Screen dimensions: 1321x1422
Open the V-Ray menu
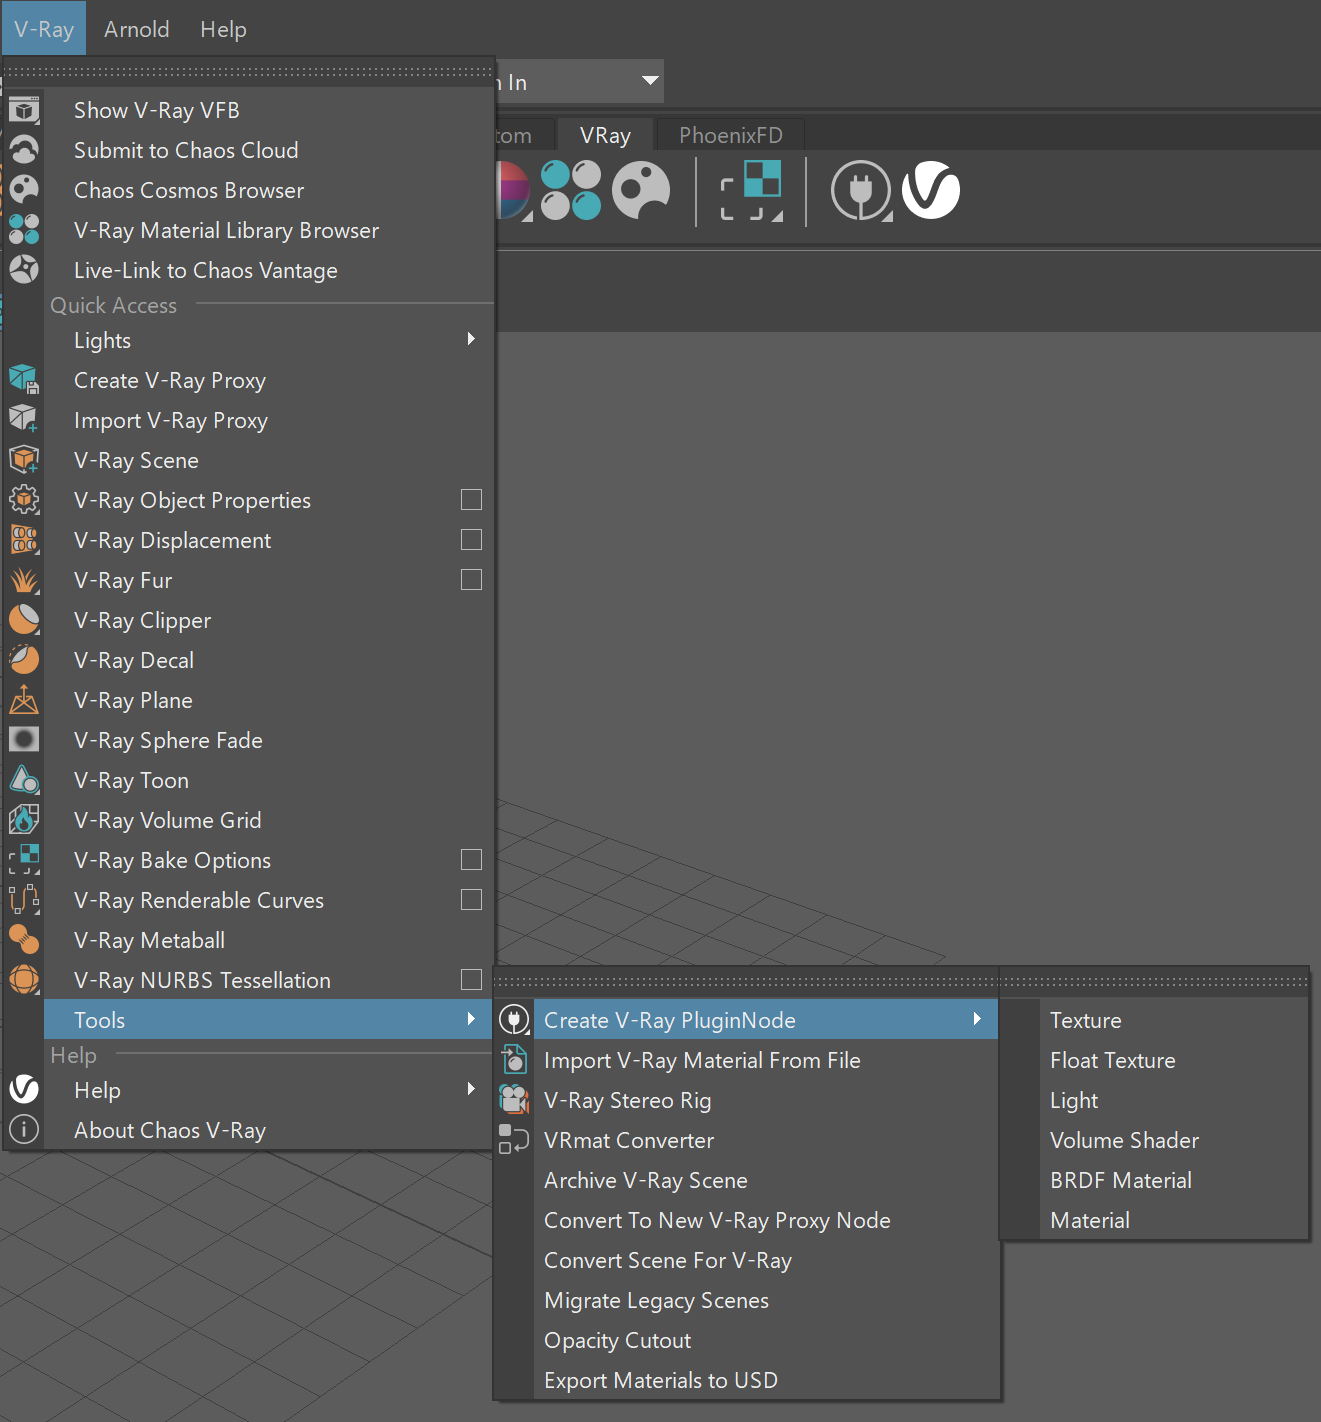pyautogui.click(x=44, y=28)
